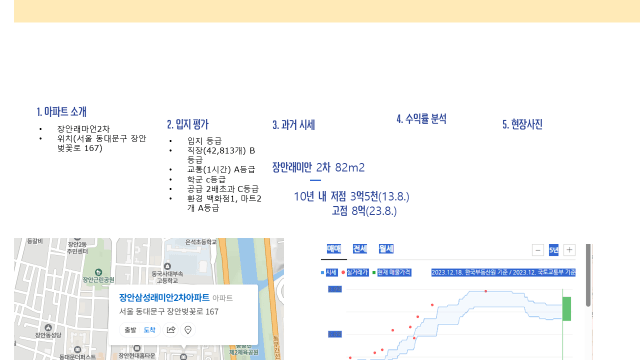Toggle the 시세 legend item on chart
The image size is (640, 360).
pyautogui.click(x=329, y=273)
